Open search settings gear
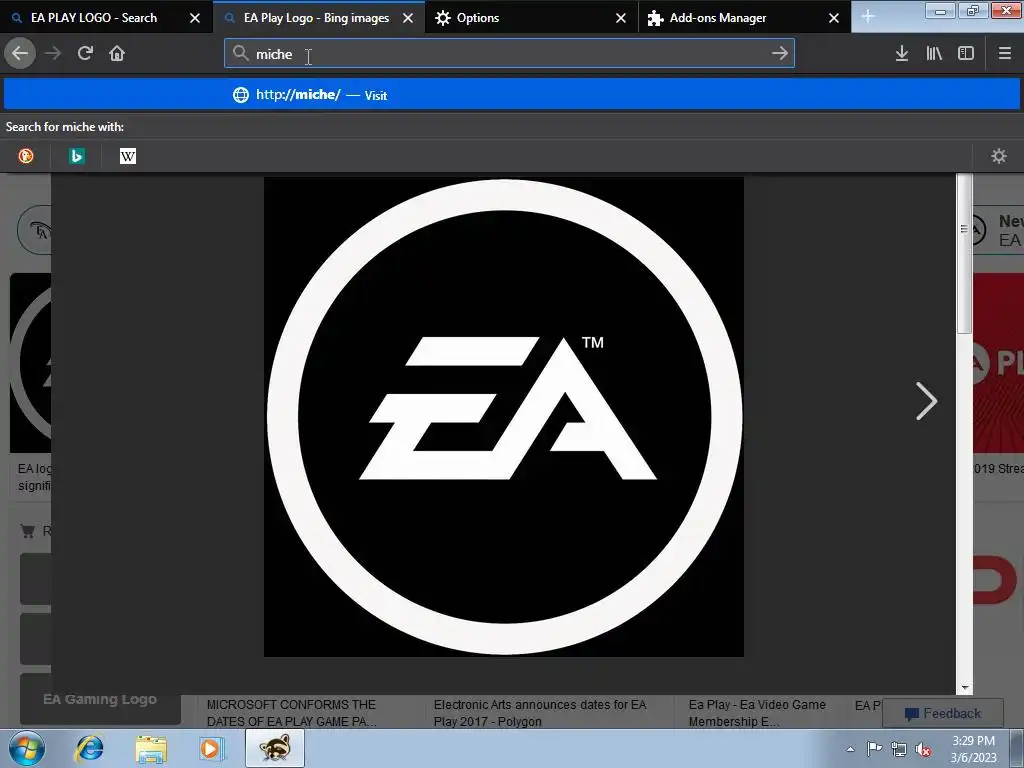 (999, 156)
